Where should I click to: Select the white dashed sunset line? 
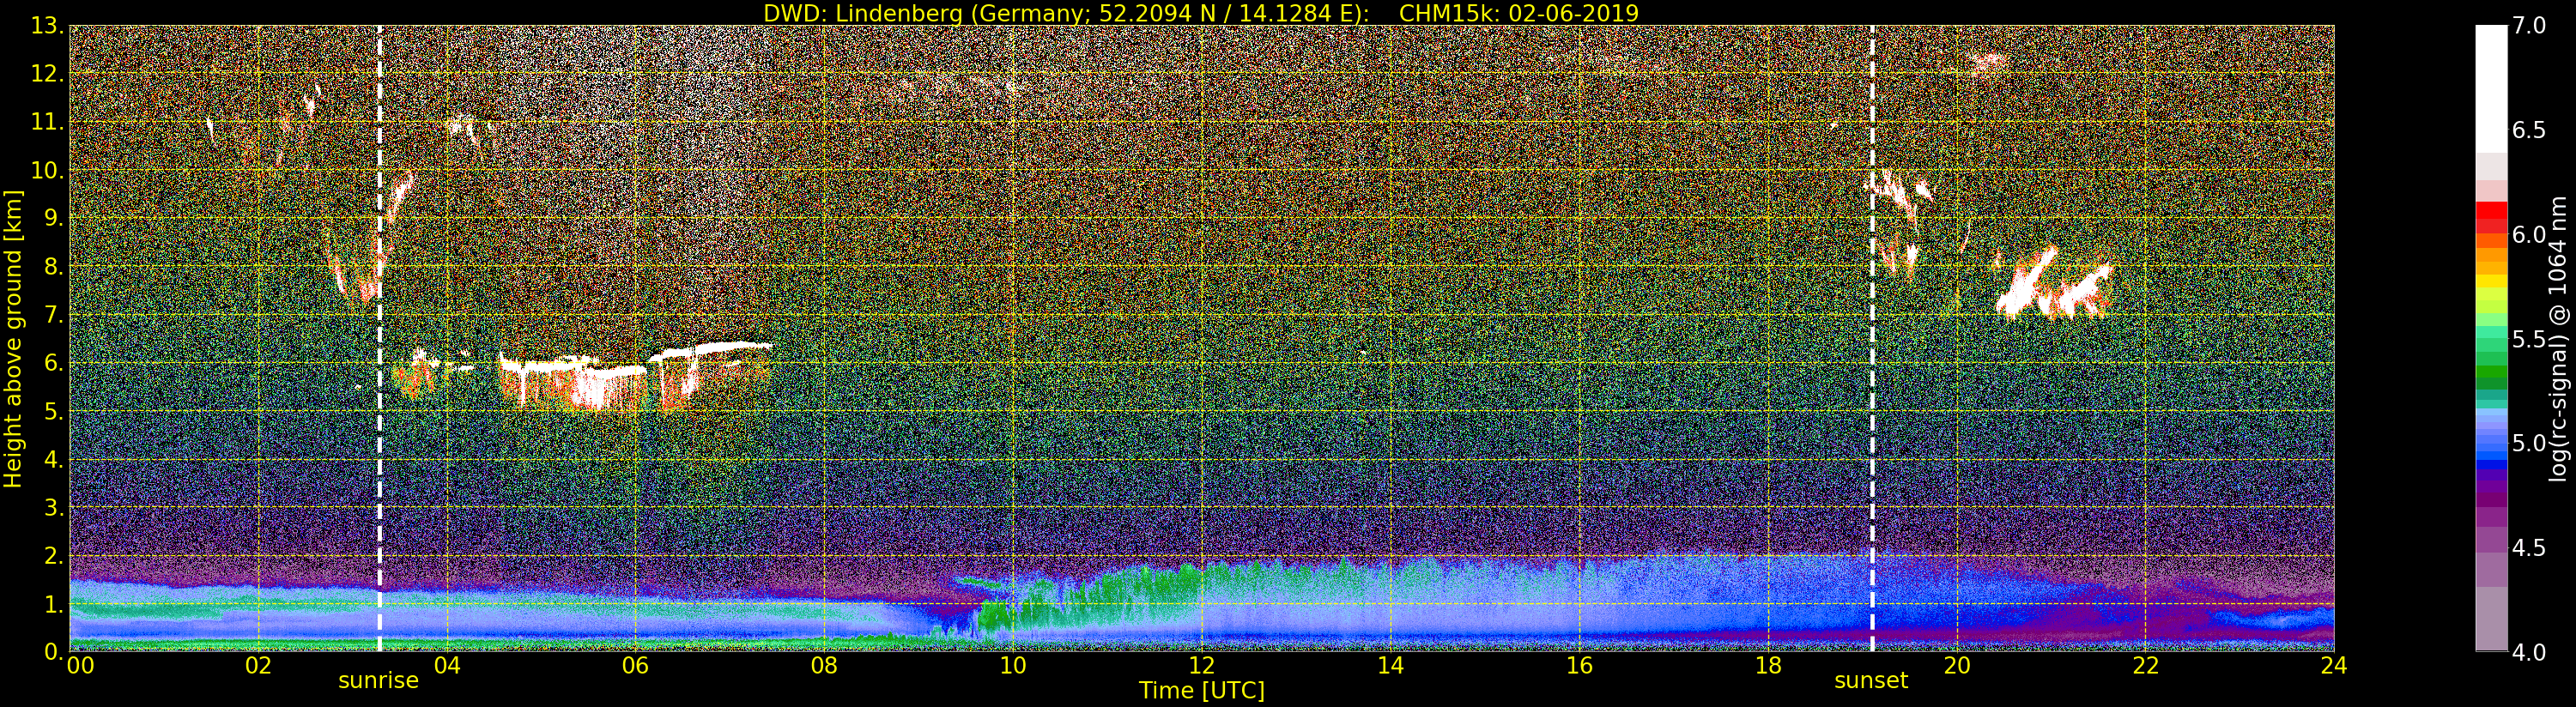click(1872, 338)
